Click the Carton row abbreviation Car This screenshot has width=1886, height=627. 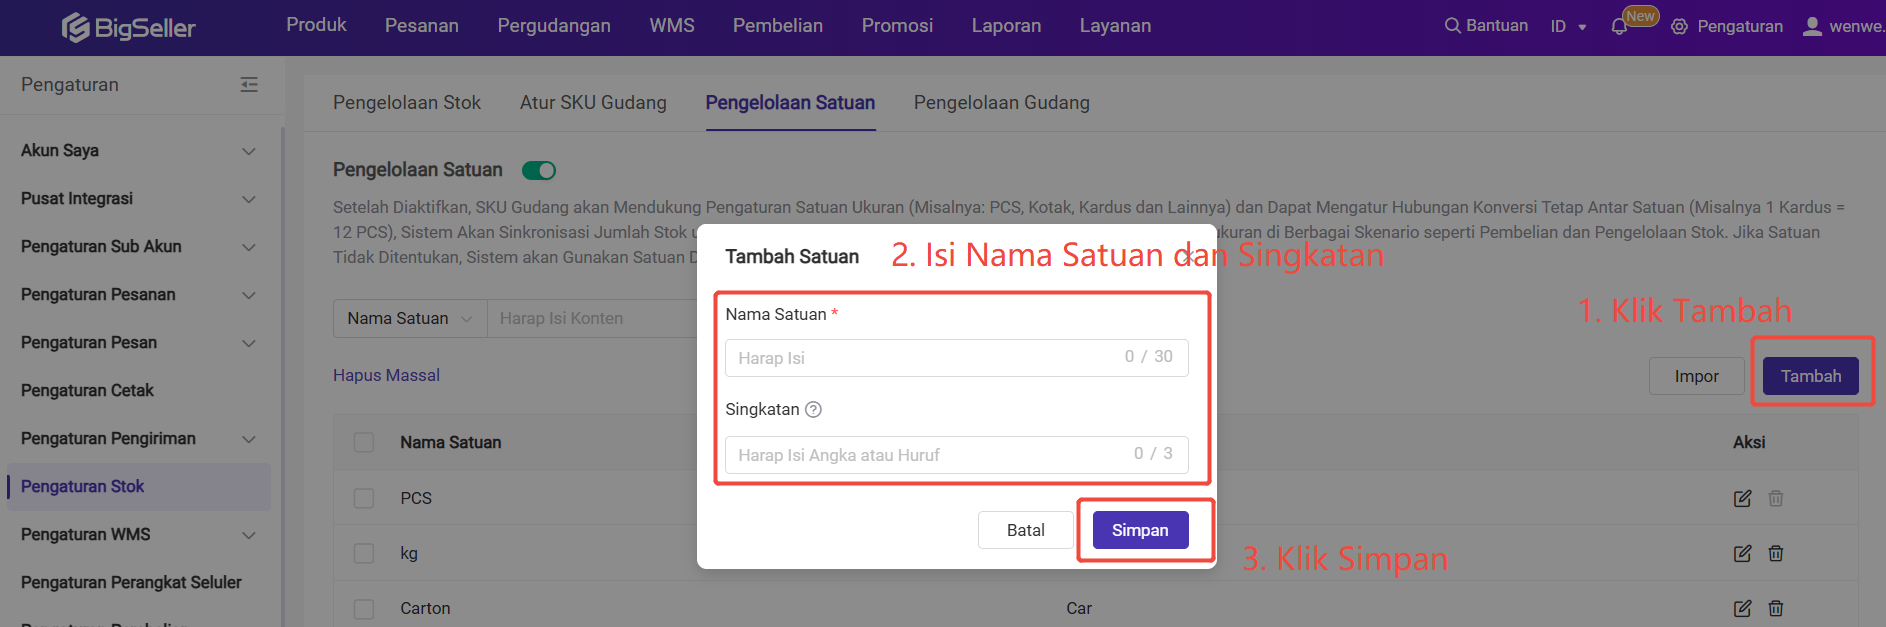point(1079,608)
